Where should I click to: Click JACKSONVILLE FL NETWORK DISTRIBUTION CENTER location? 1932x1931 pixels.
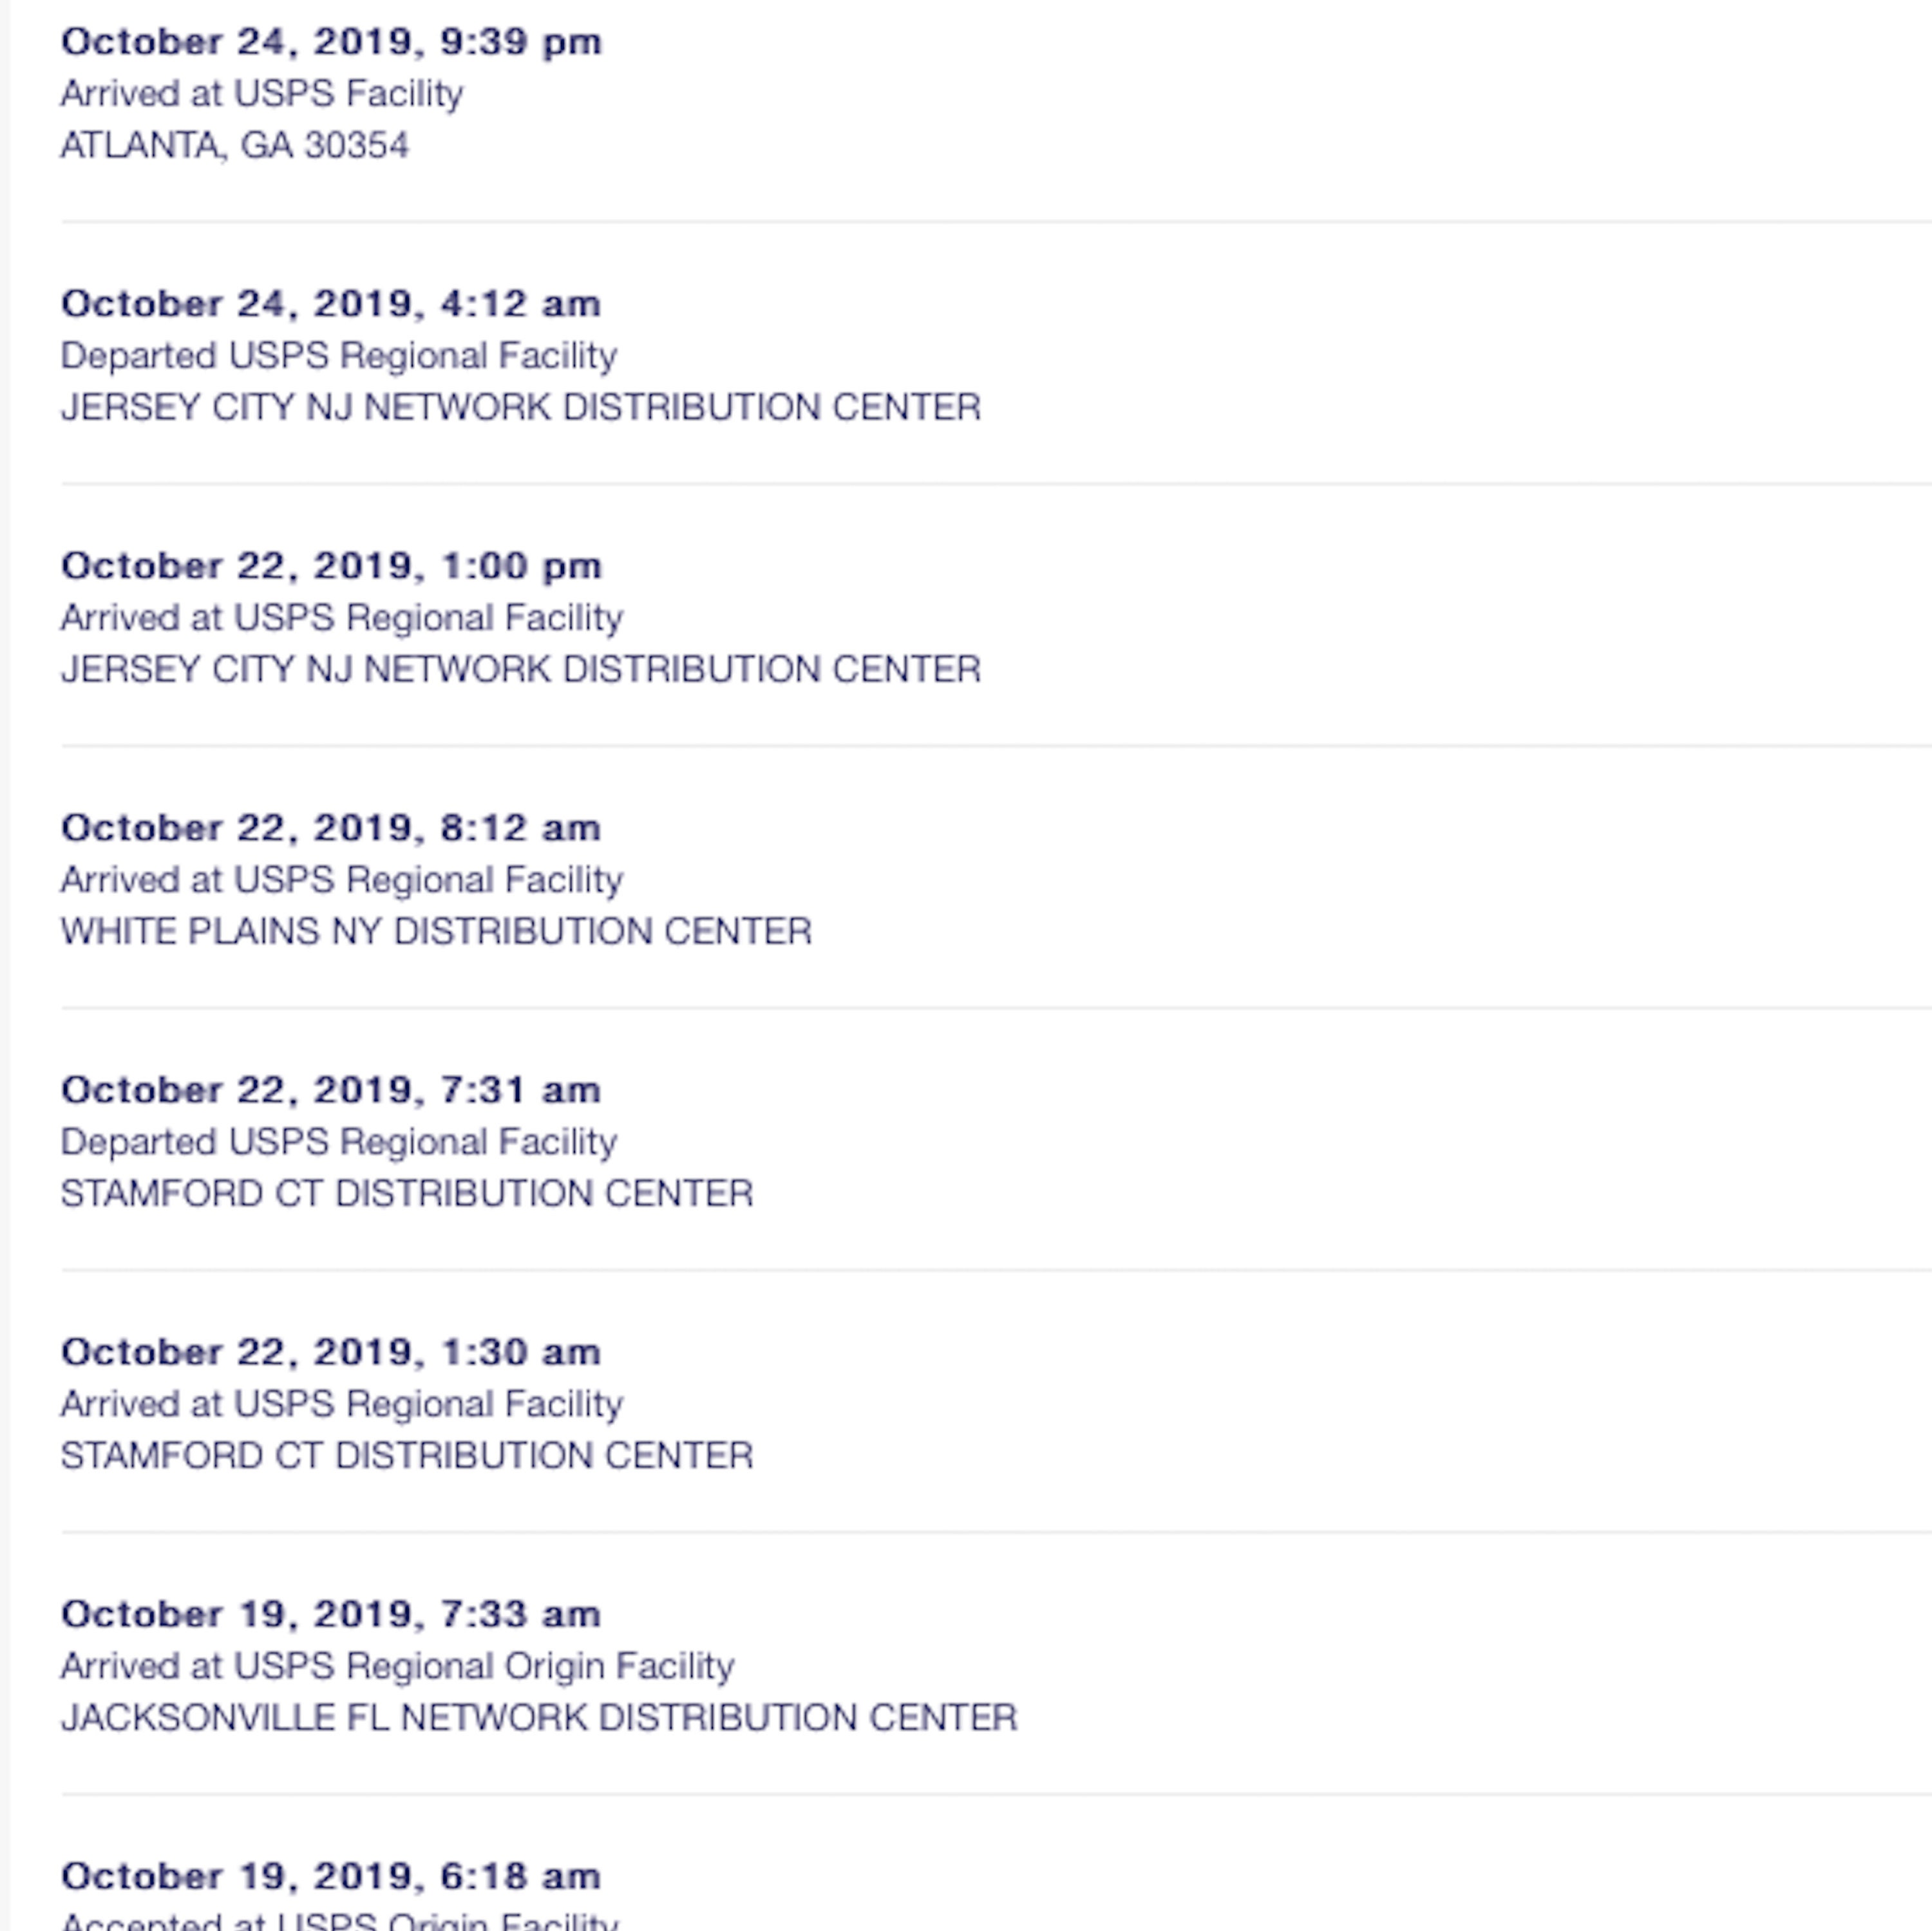539,1718
